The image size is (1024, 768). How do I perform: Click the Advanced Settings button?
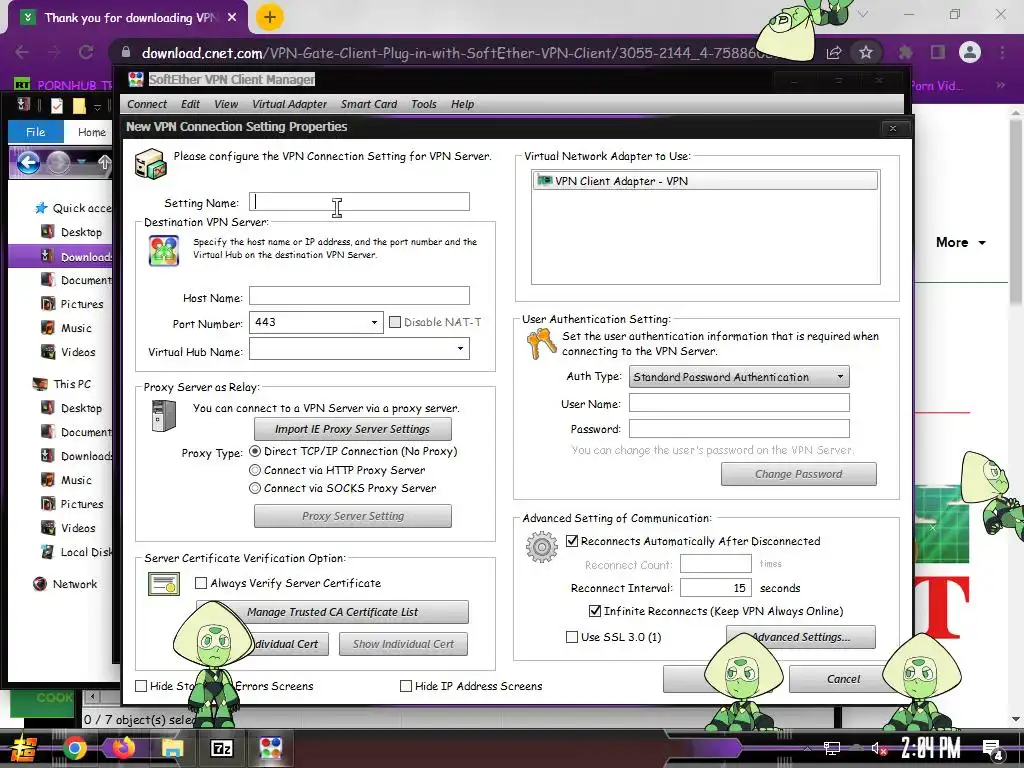coord(801,637)
